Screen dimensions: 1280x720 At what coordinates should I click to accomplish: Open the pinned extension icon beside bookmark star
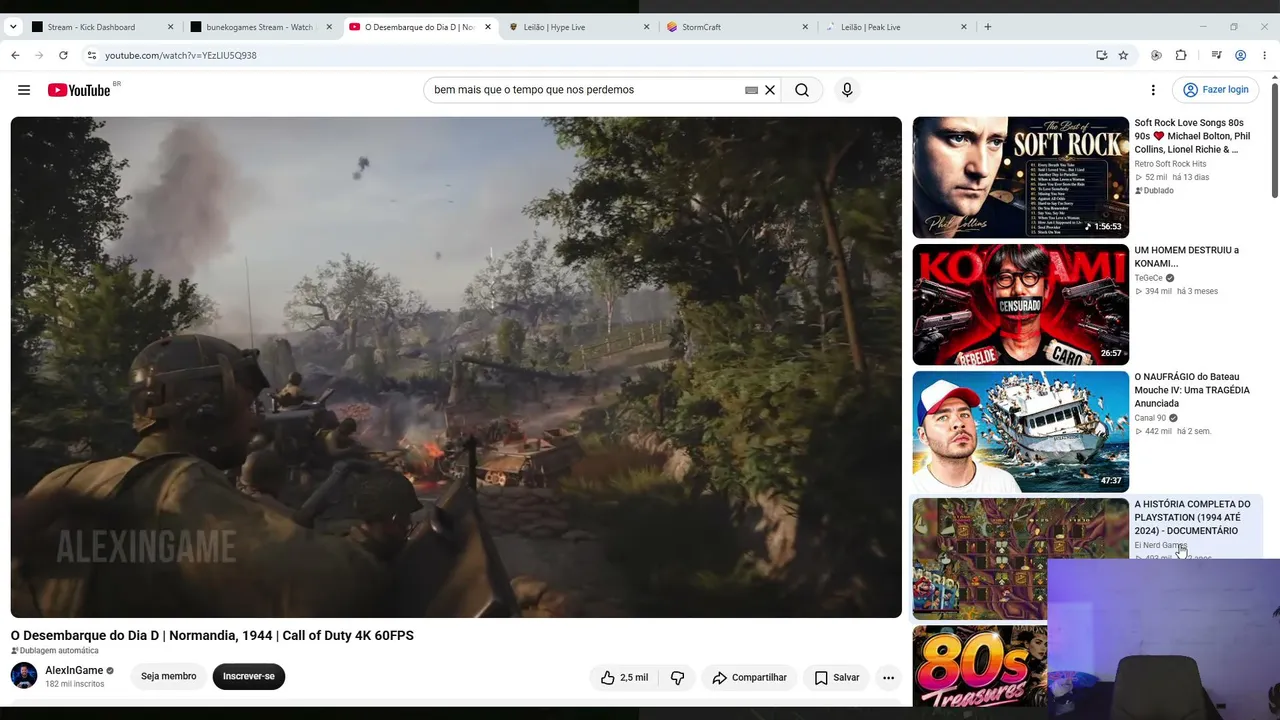(x=1156, y=55)
